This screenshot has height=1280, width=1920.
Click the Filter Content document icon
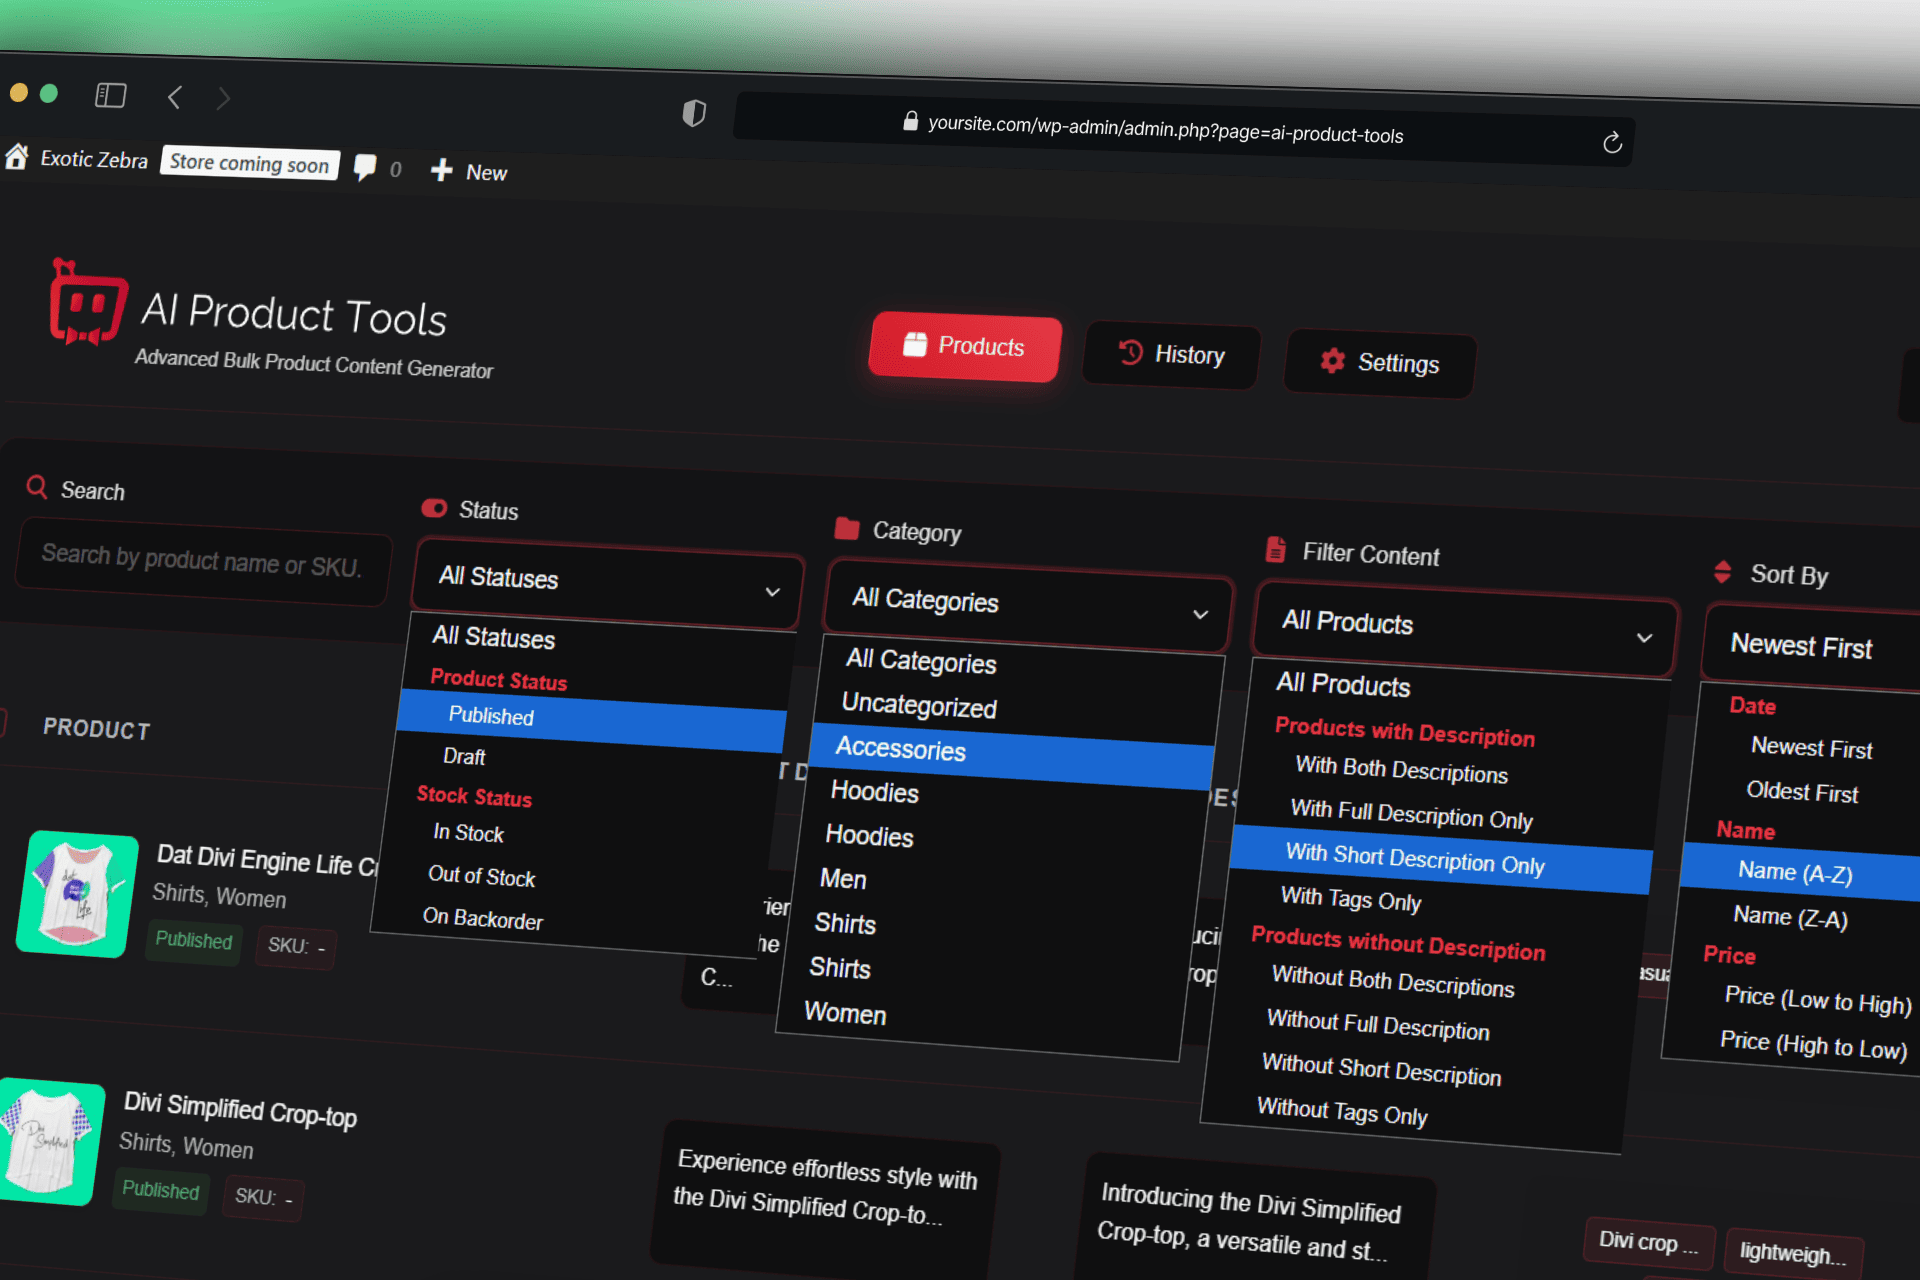click(1275, 549)
